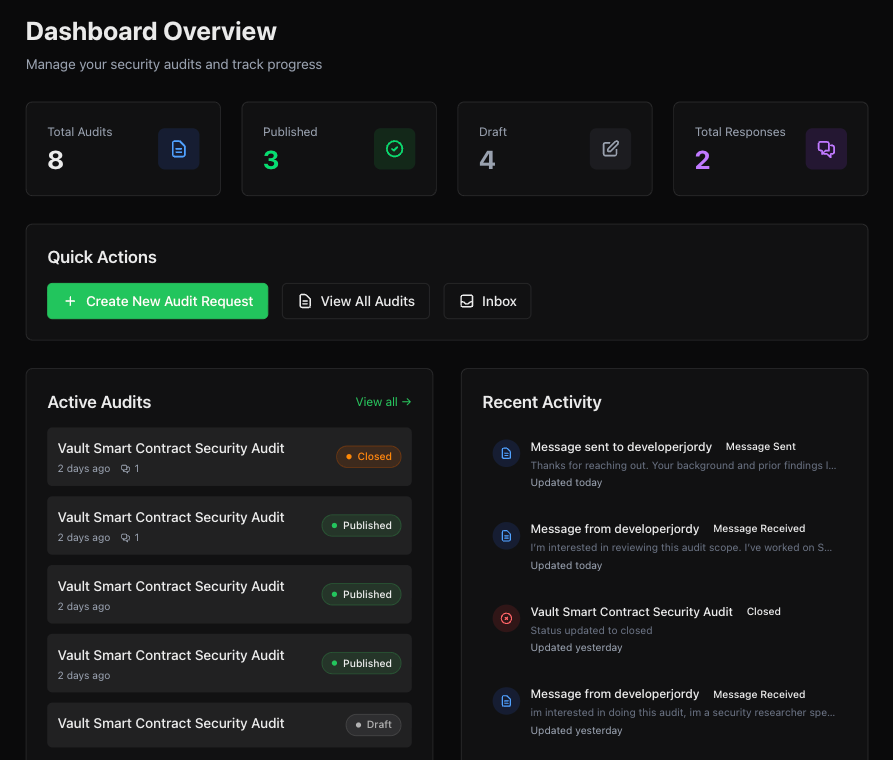Click the plus icon inside Create New Audit Request

click(x=69, y=301)
